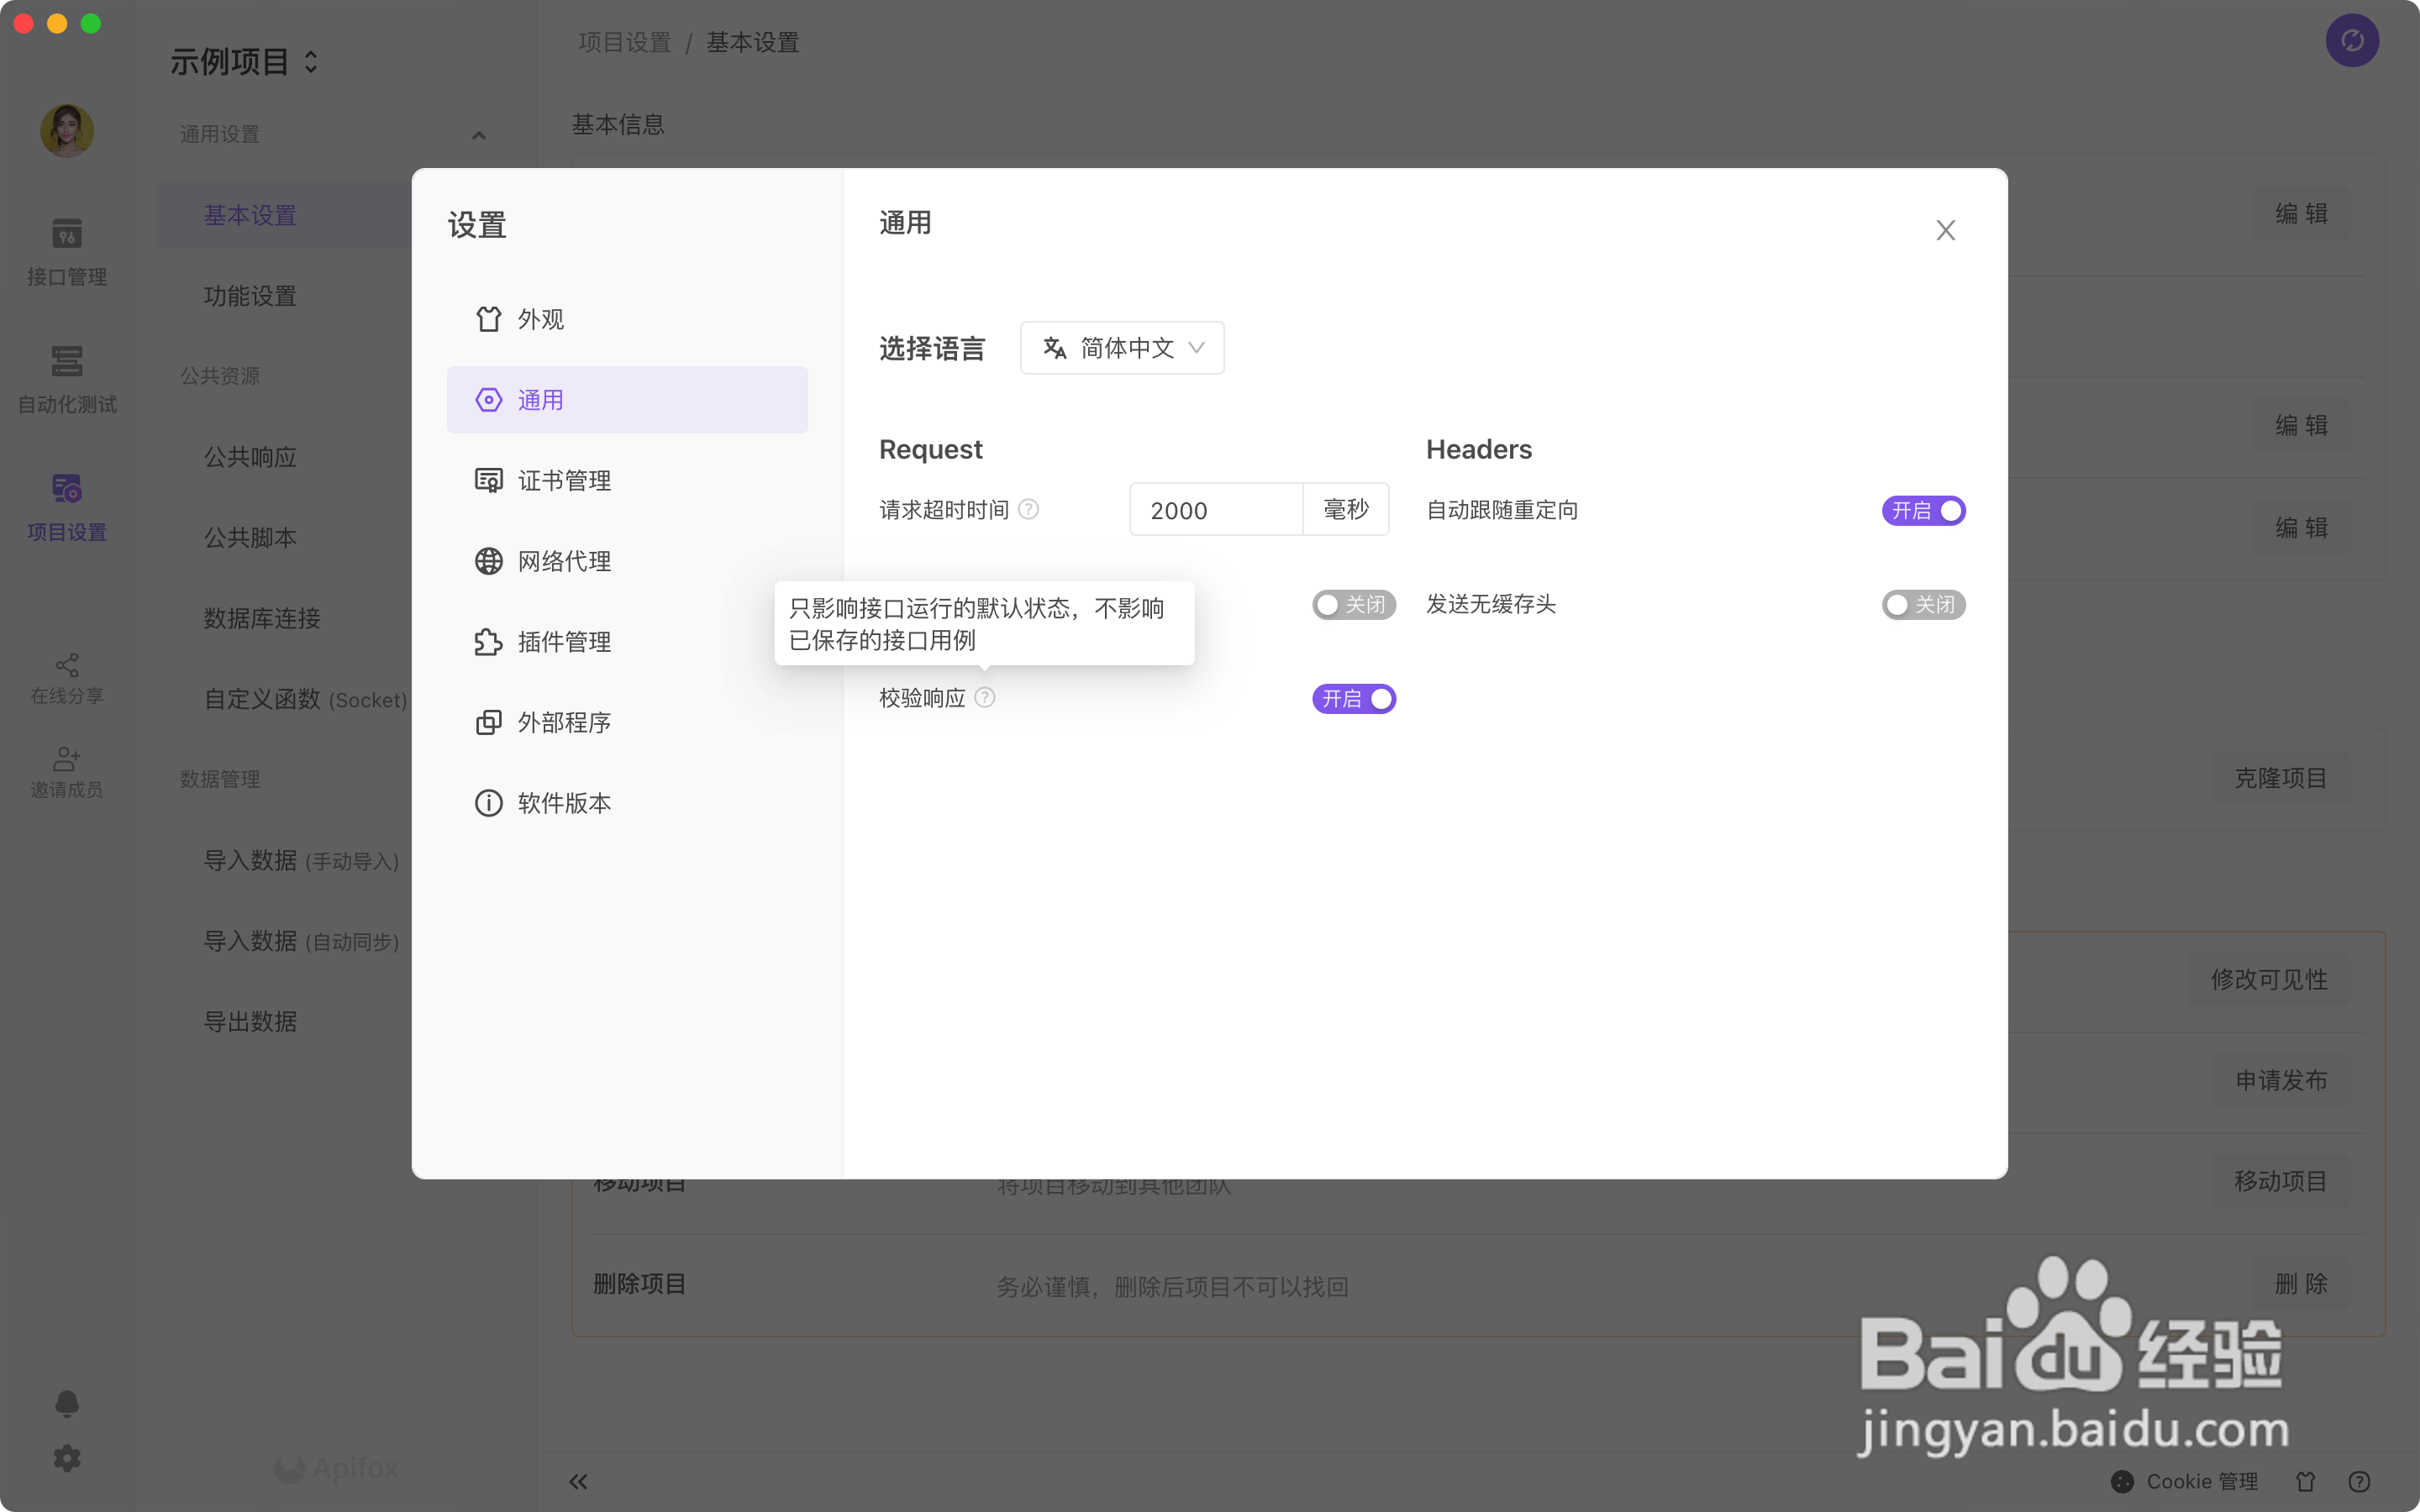Click the overlapping squares icon beside 外部程序
2420x1512 pixels.
pyautogui.click(x=488, y=722)
